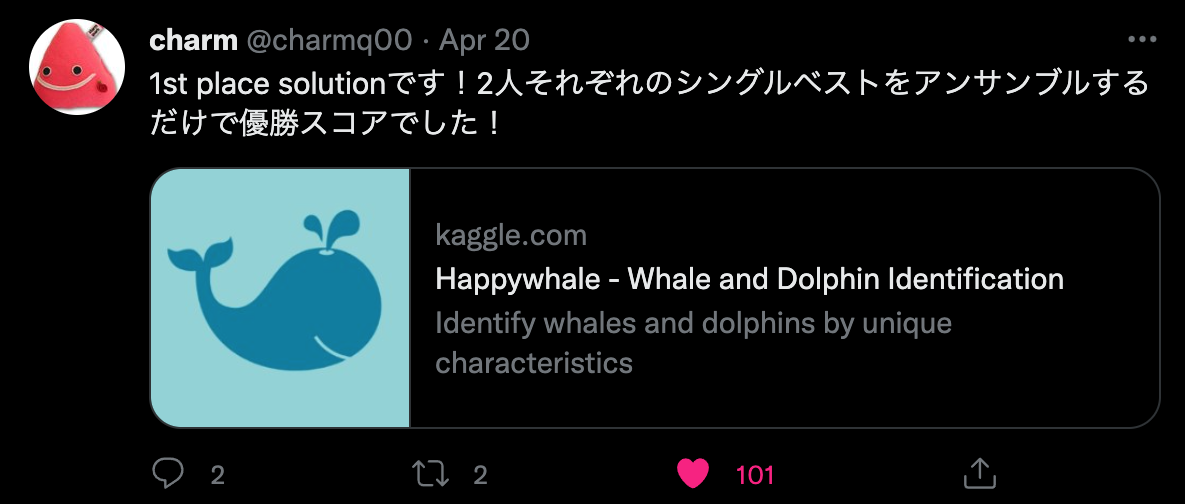The height and width of the screenshot is (504, 1185).
Task: Click the retweet arrows icon
Action: [431, 474]
